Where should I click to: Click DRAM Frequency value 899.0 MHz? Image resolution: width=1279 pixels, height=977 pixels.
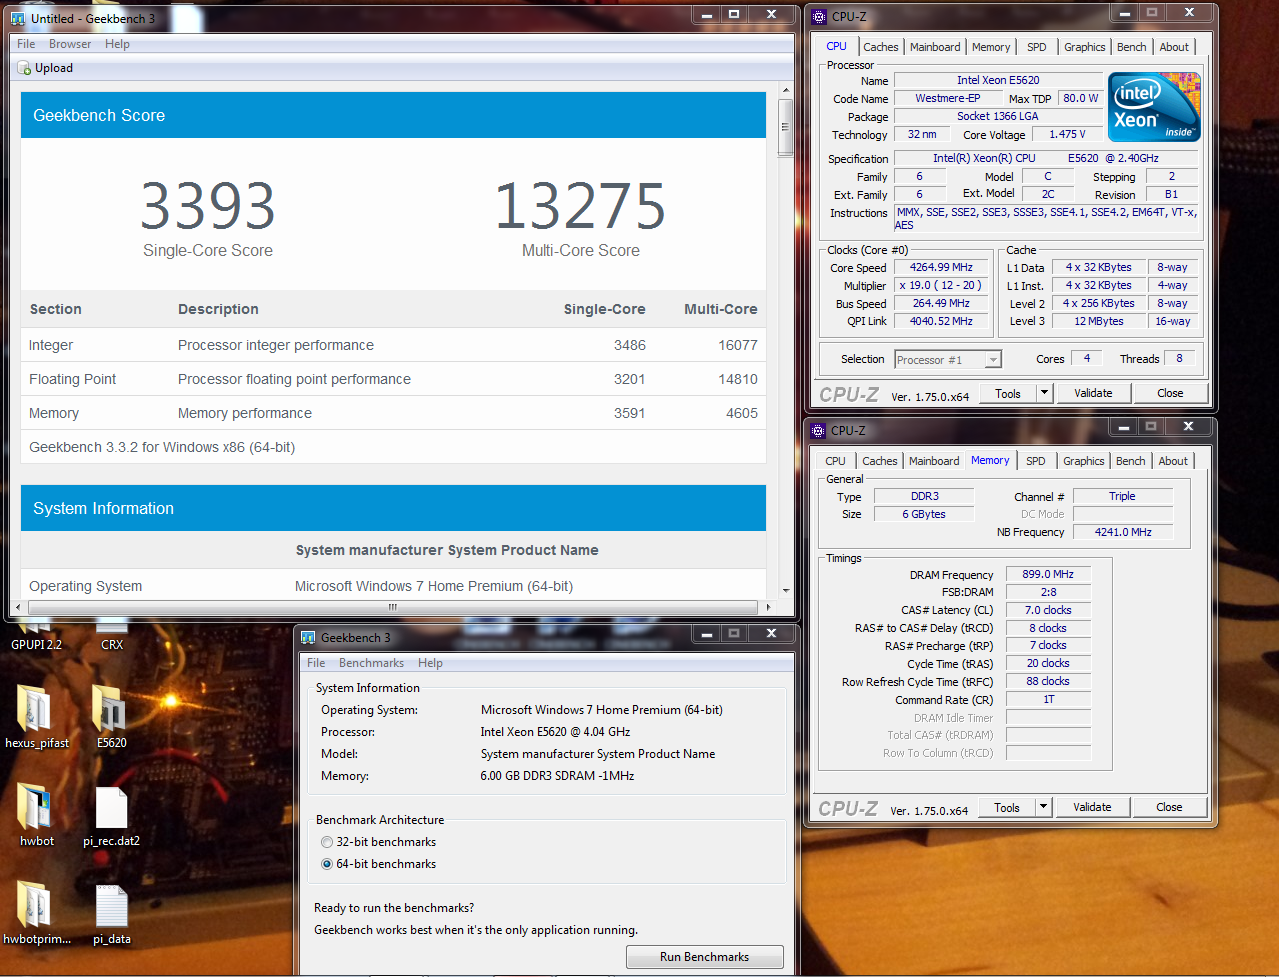(x=1048, y=574)
